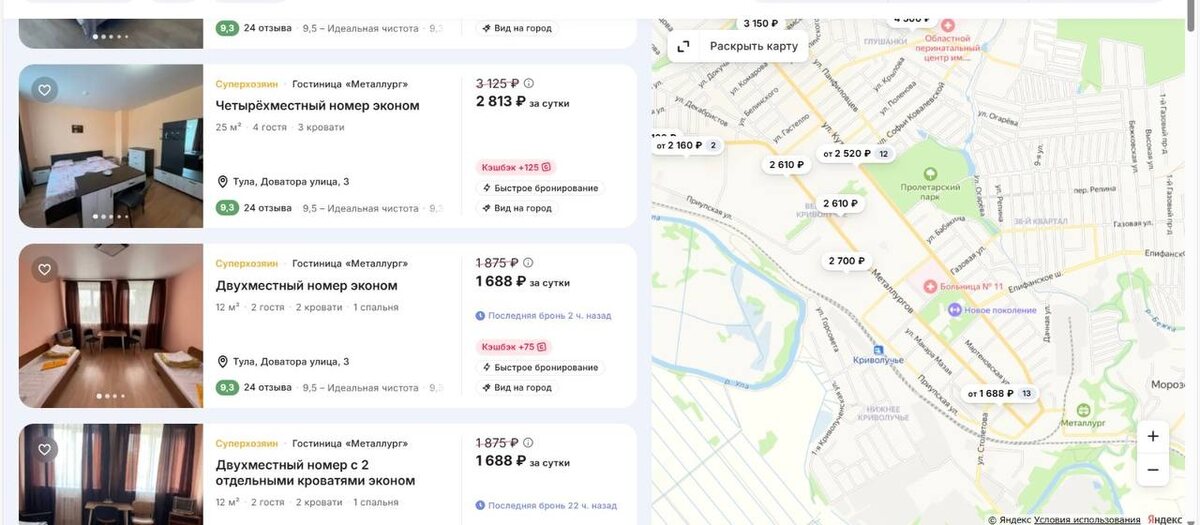Click Последняя бронь 22 ч. назад clock label
Image resolution: width=1200 pixels, height=525 pixels.
click(x=546, y=506)
